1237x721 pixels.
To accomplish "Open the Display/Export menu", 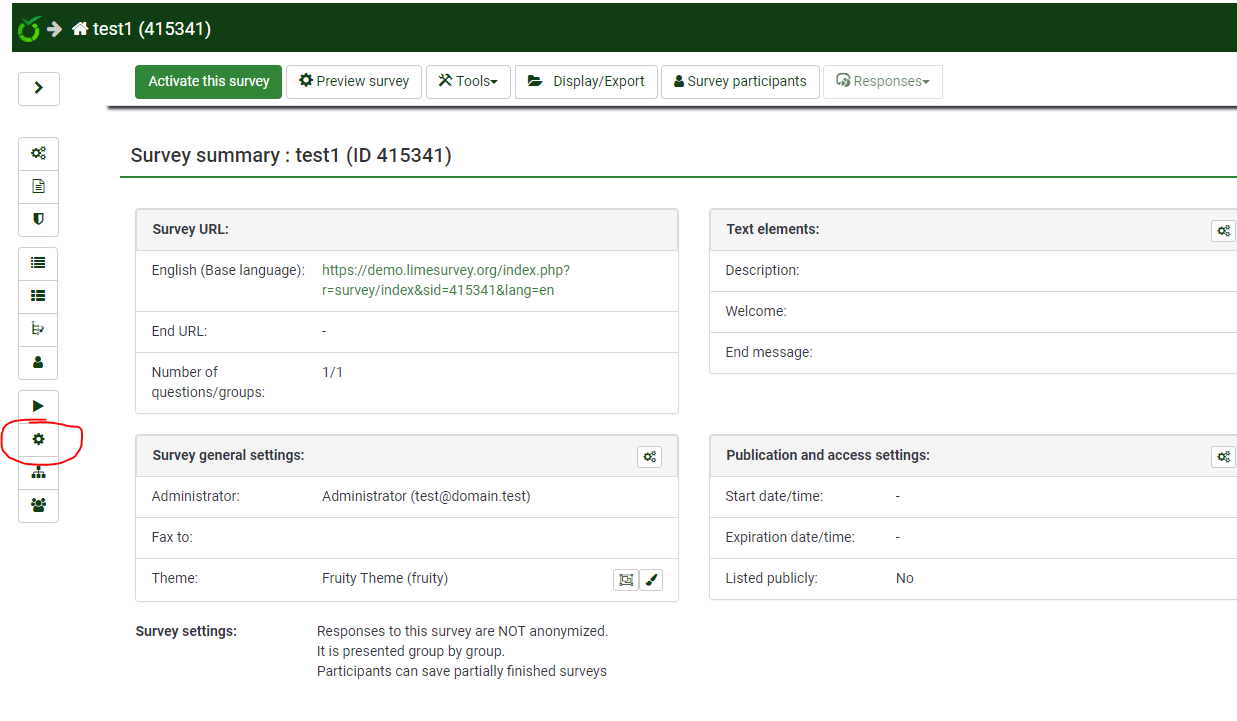I will coord(586,82).
